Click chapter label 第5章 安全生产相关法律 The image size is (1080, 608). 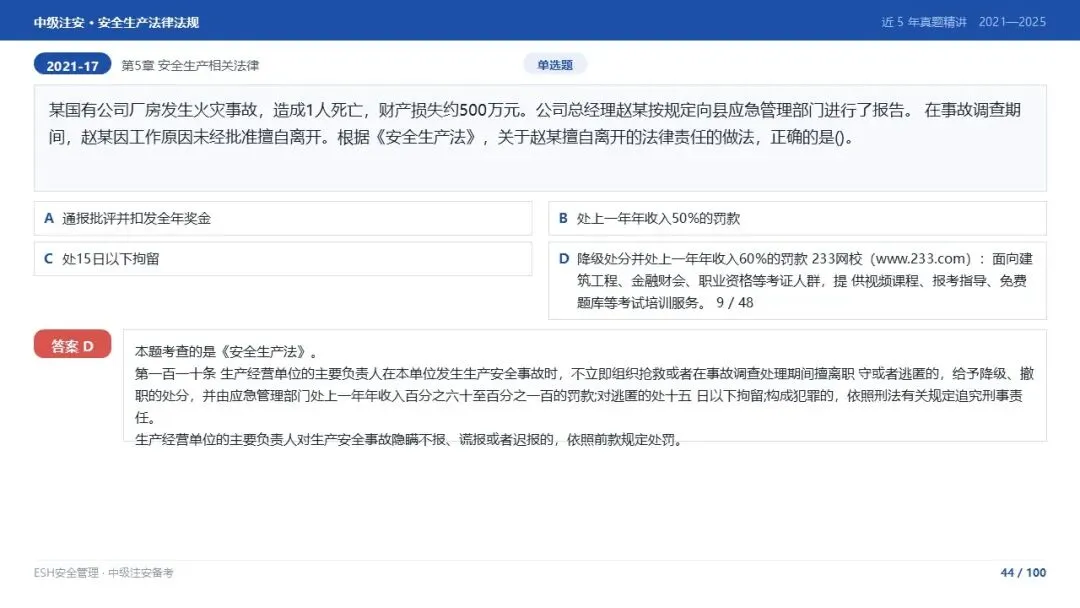point(190,65)
